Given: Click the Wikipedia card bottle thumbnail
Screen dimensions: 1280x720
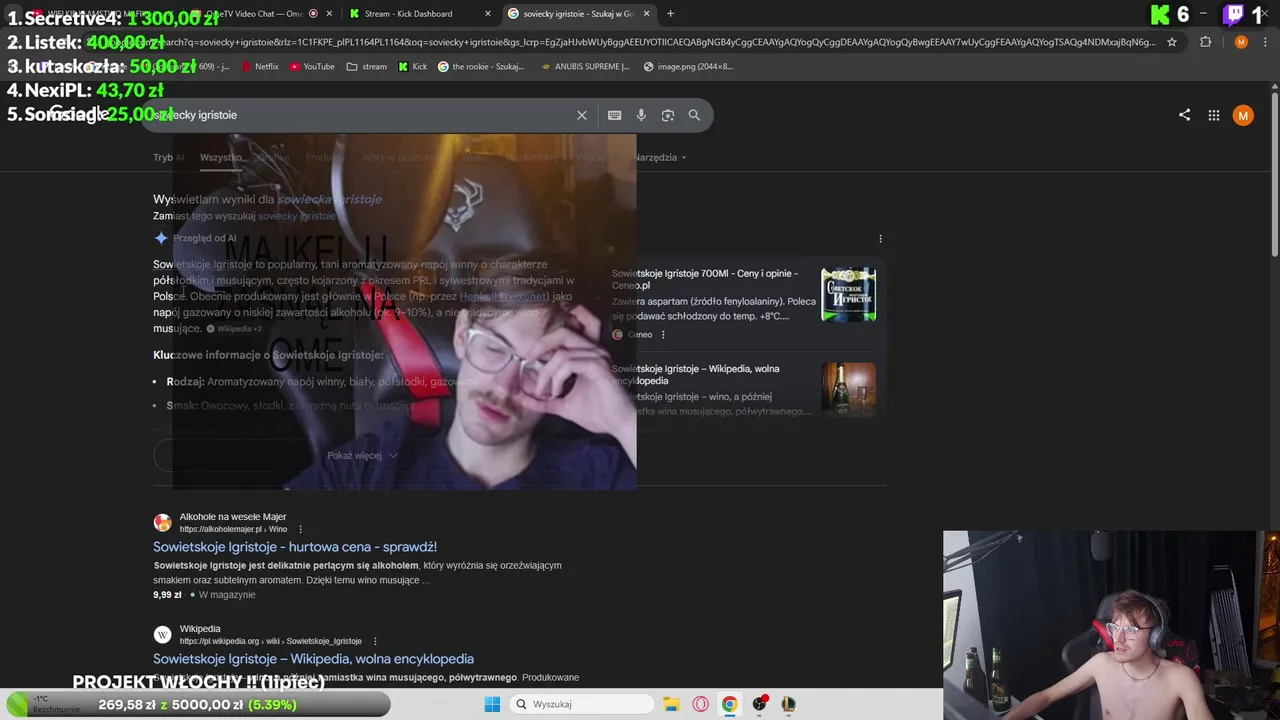Looking at the screenshot, I should click(x=848, y=389).
